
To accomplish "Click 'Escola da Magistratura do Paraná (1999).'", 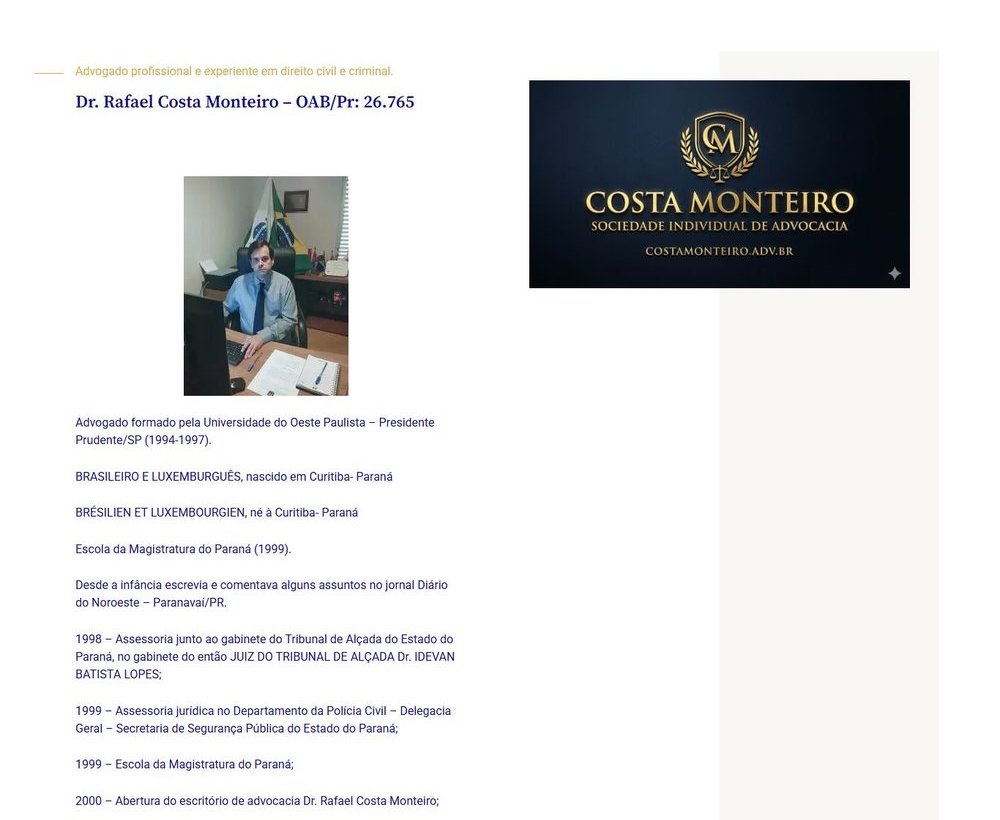I will click(x=183, y=549).
